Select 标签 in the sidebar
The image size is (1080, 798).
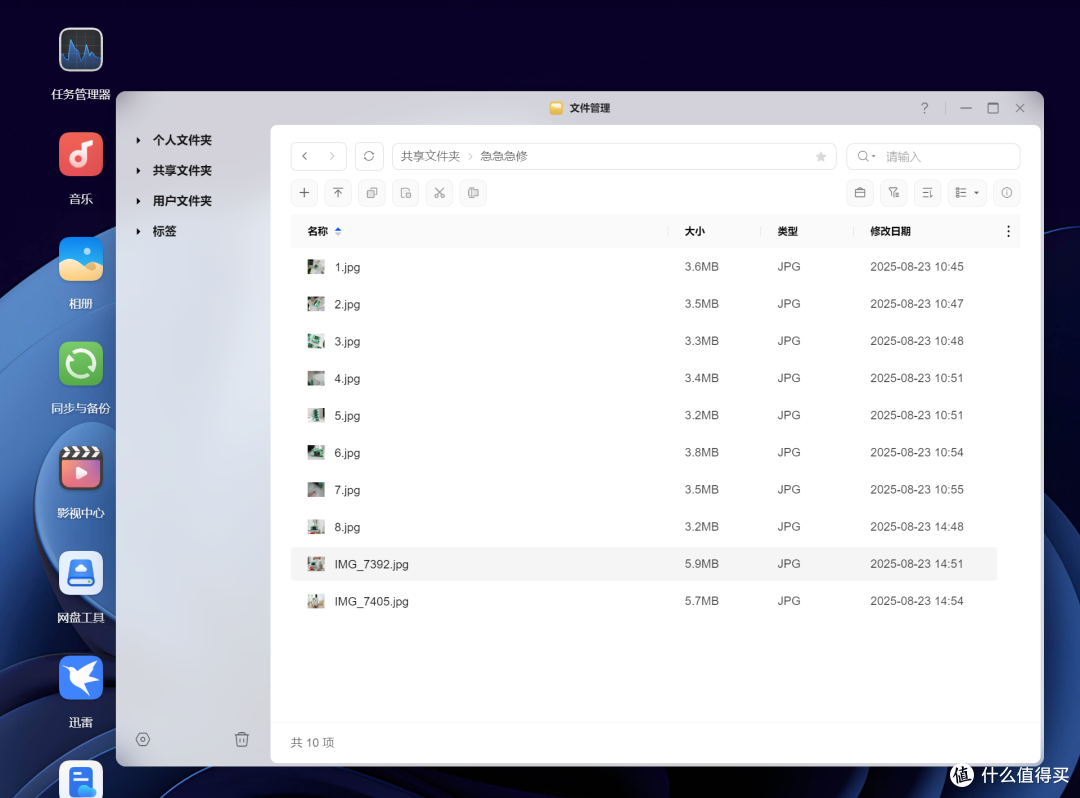pos(165,231)
